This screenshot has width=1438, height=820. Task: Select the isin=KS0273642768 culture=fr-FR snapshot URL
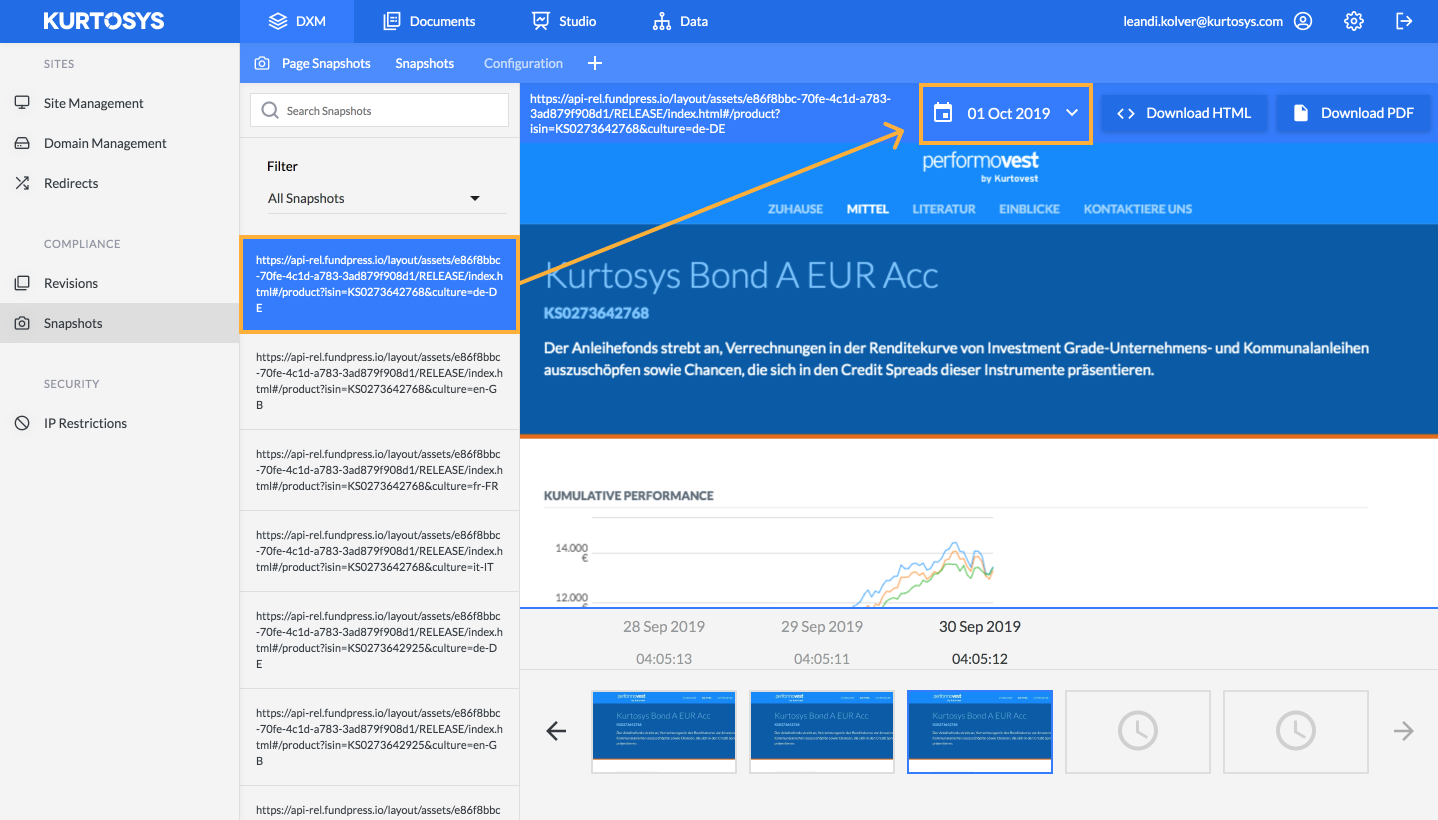[x=379, y=470]
